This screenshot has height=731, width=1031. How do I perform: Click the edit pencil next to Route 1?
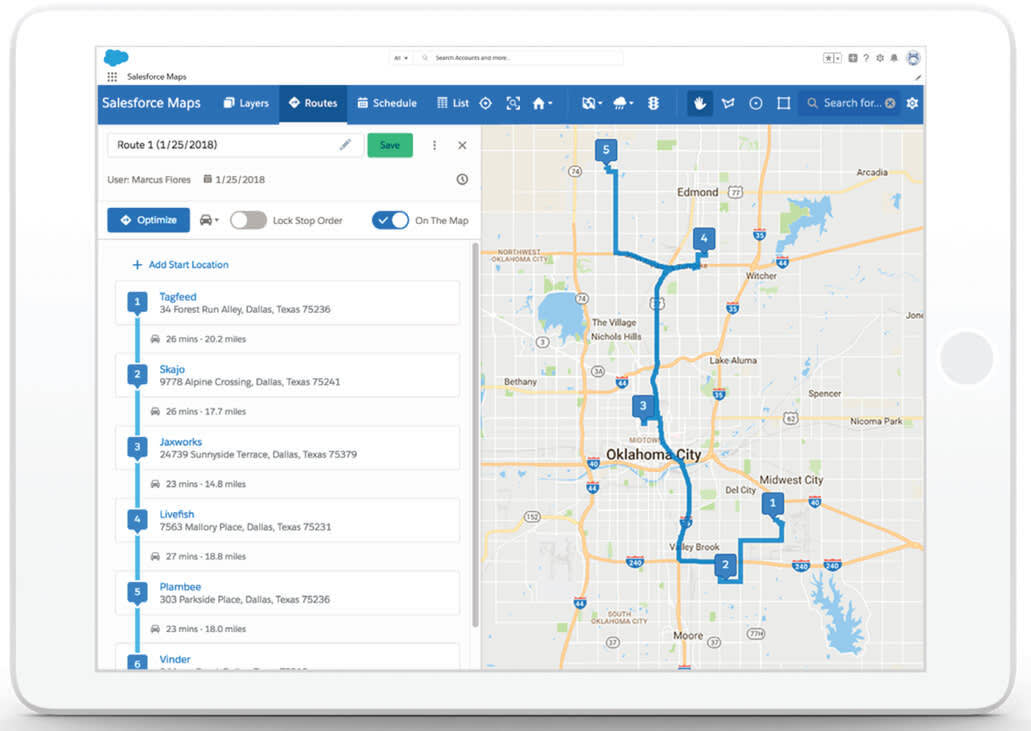(345, 144)
